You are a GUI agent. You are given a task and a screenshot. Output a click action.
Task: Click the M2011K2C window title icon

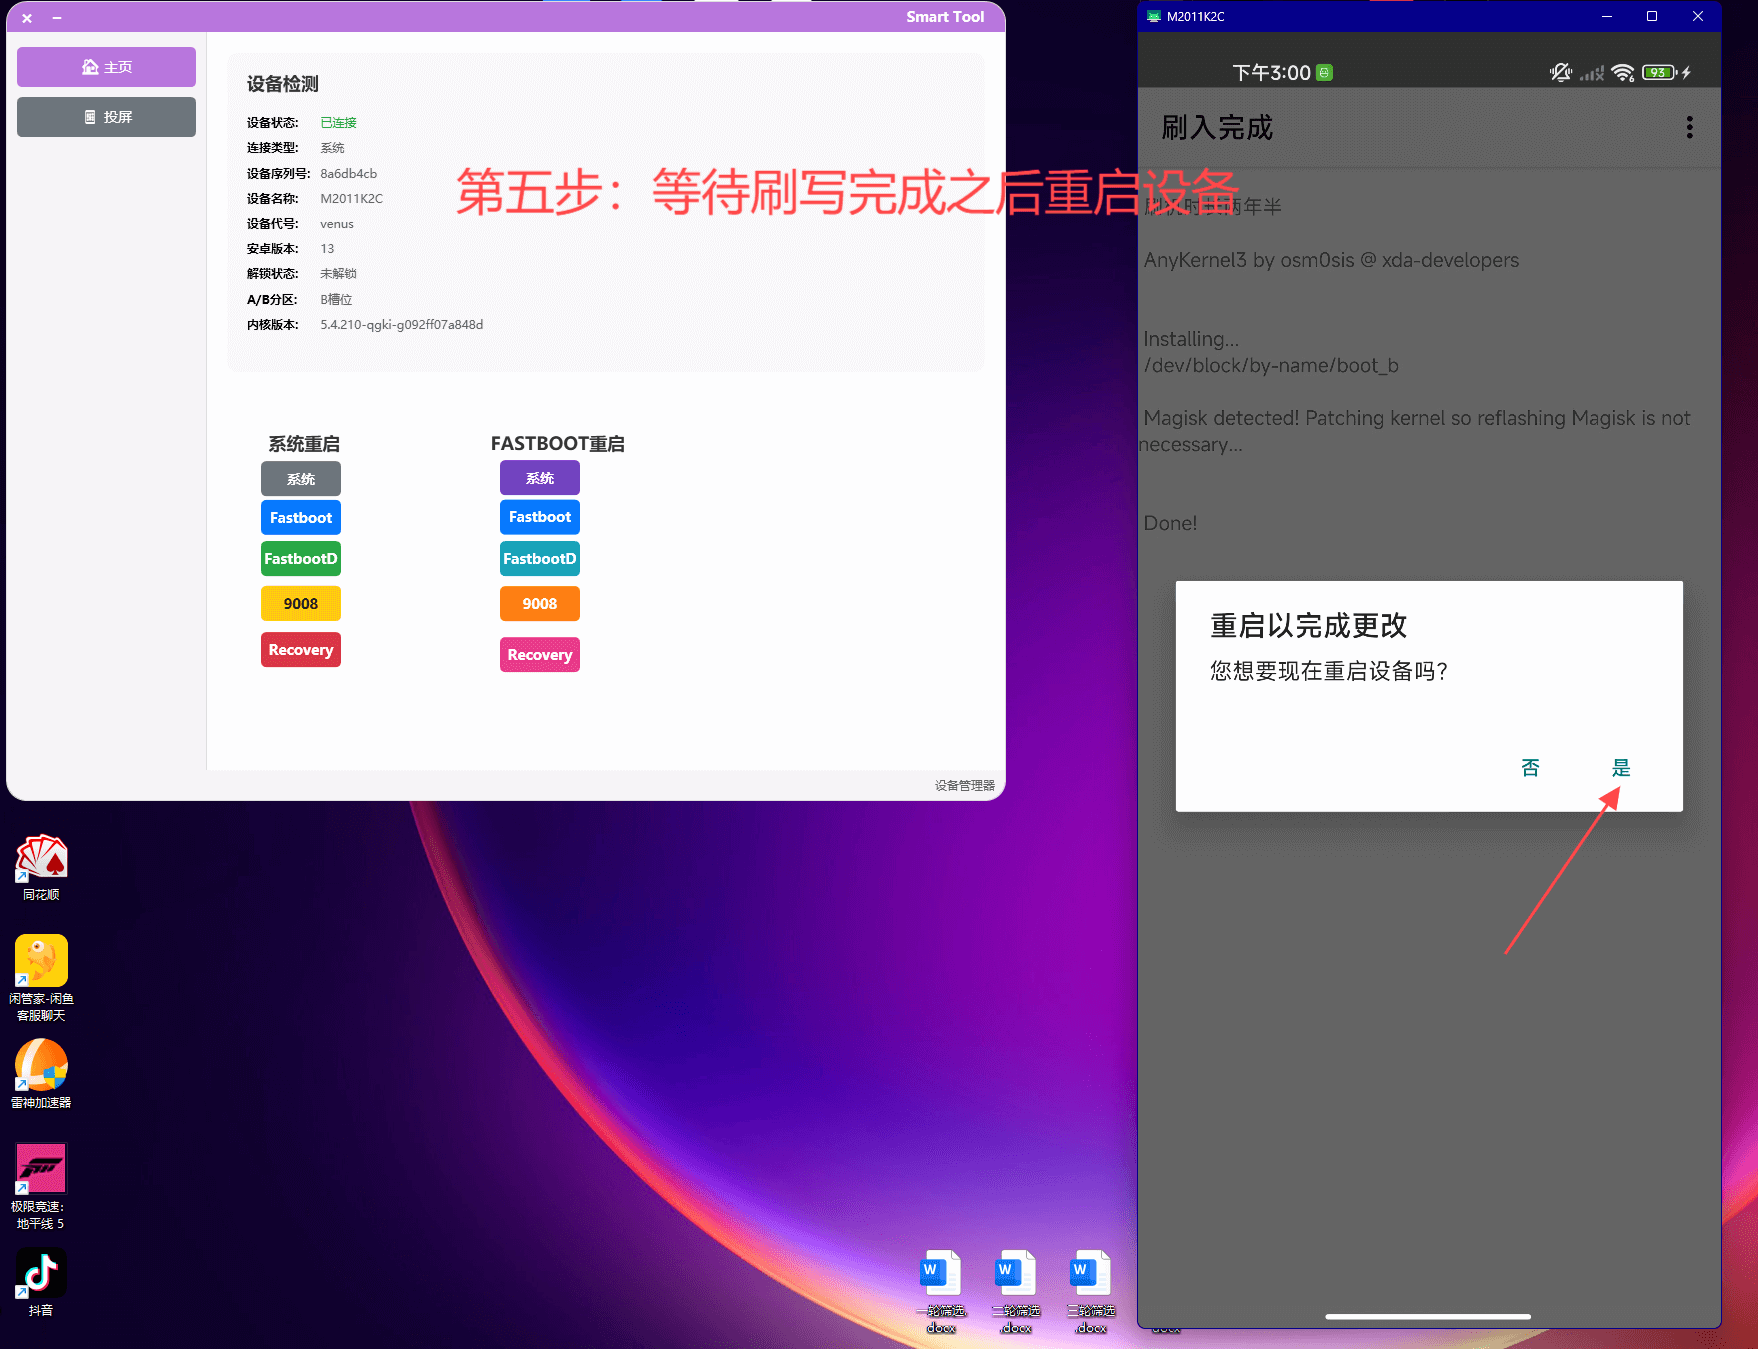pyautogui.click(x=1154, y=16)
